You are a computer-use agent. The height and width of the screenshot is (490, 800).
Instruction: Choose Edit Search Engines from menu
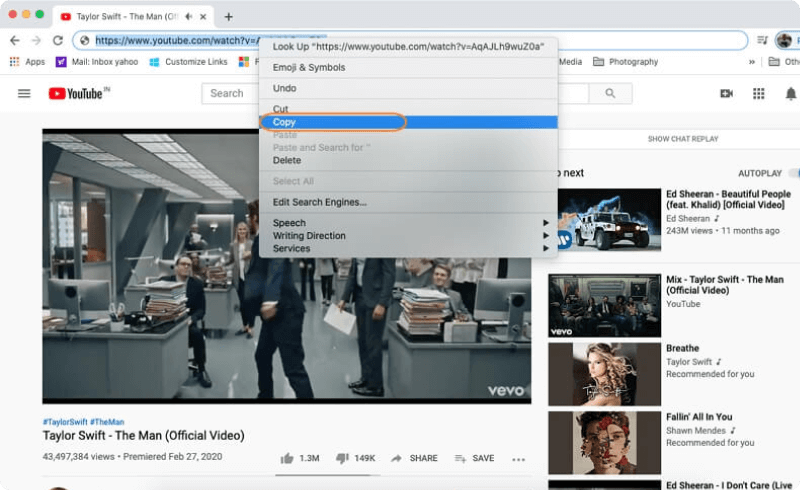point(319,202)
